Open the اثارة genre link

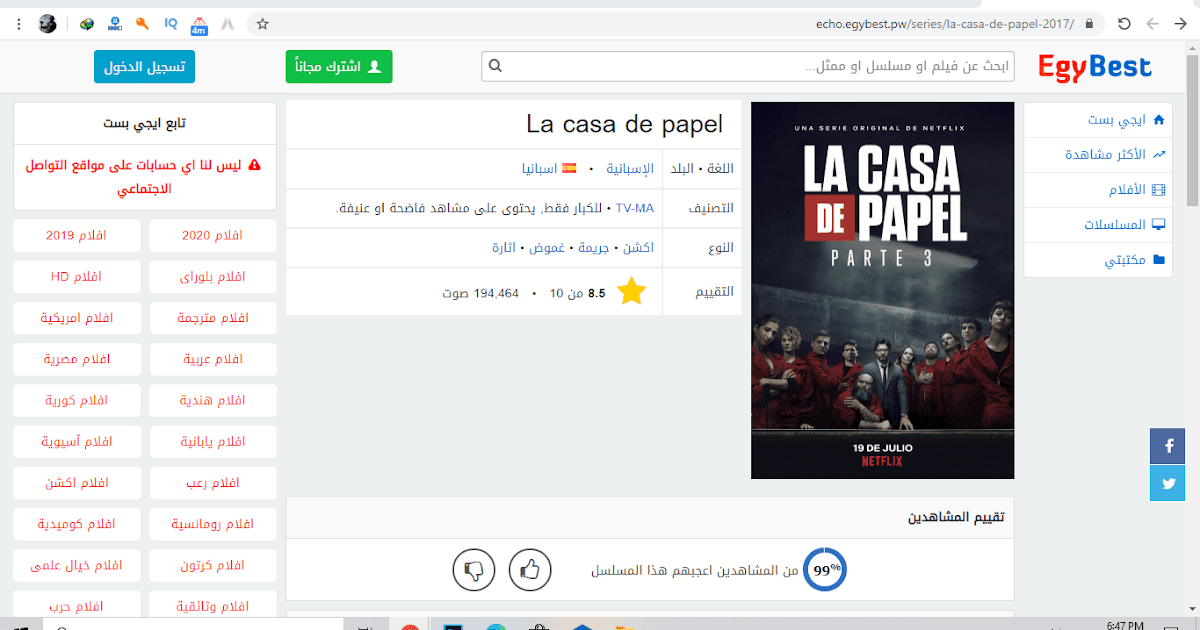tap(504, 247)
